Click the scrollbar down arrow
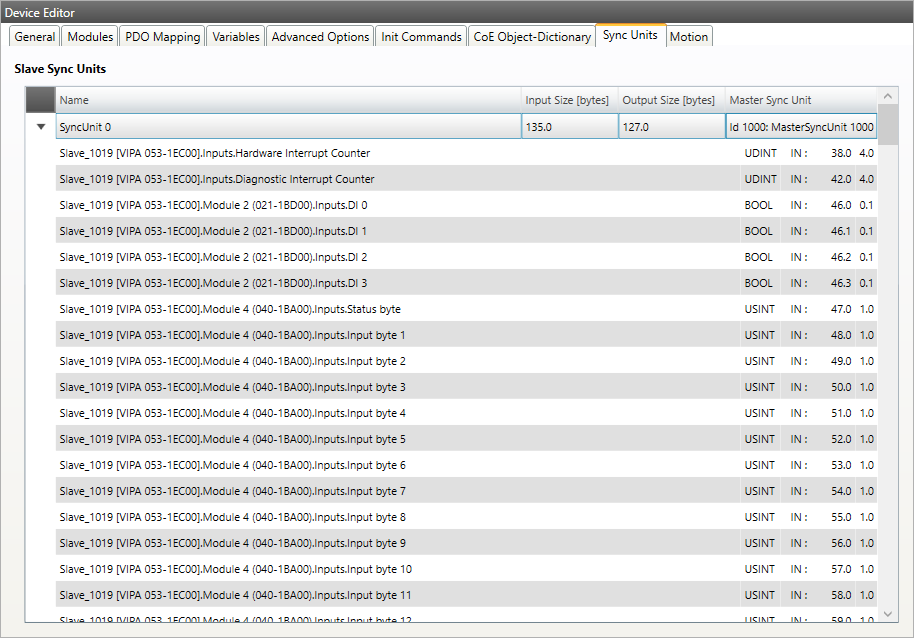The image size is (914, 638). (x=887, y=613)
